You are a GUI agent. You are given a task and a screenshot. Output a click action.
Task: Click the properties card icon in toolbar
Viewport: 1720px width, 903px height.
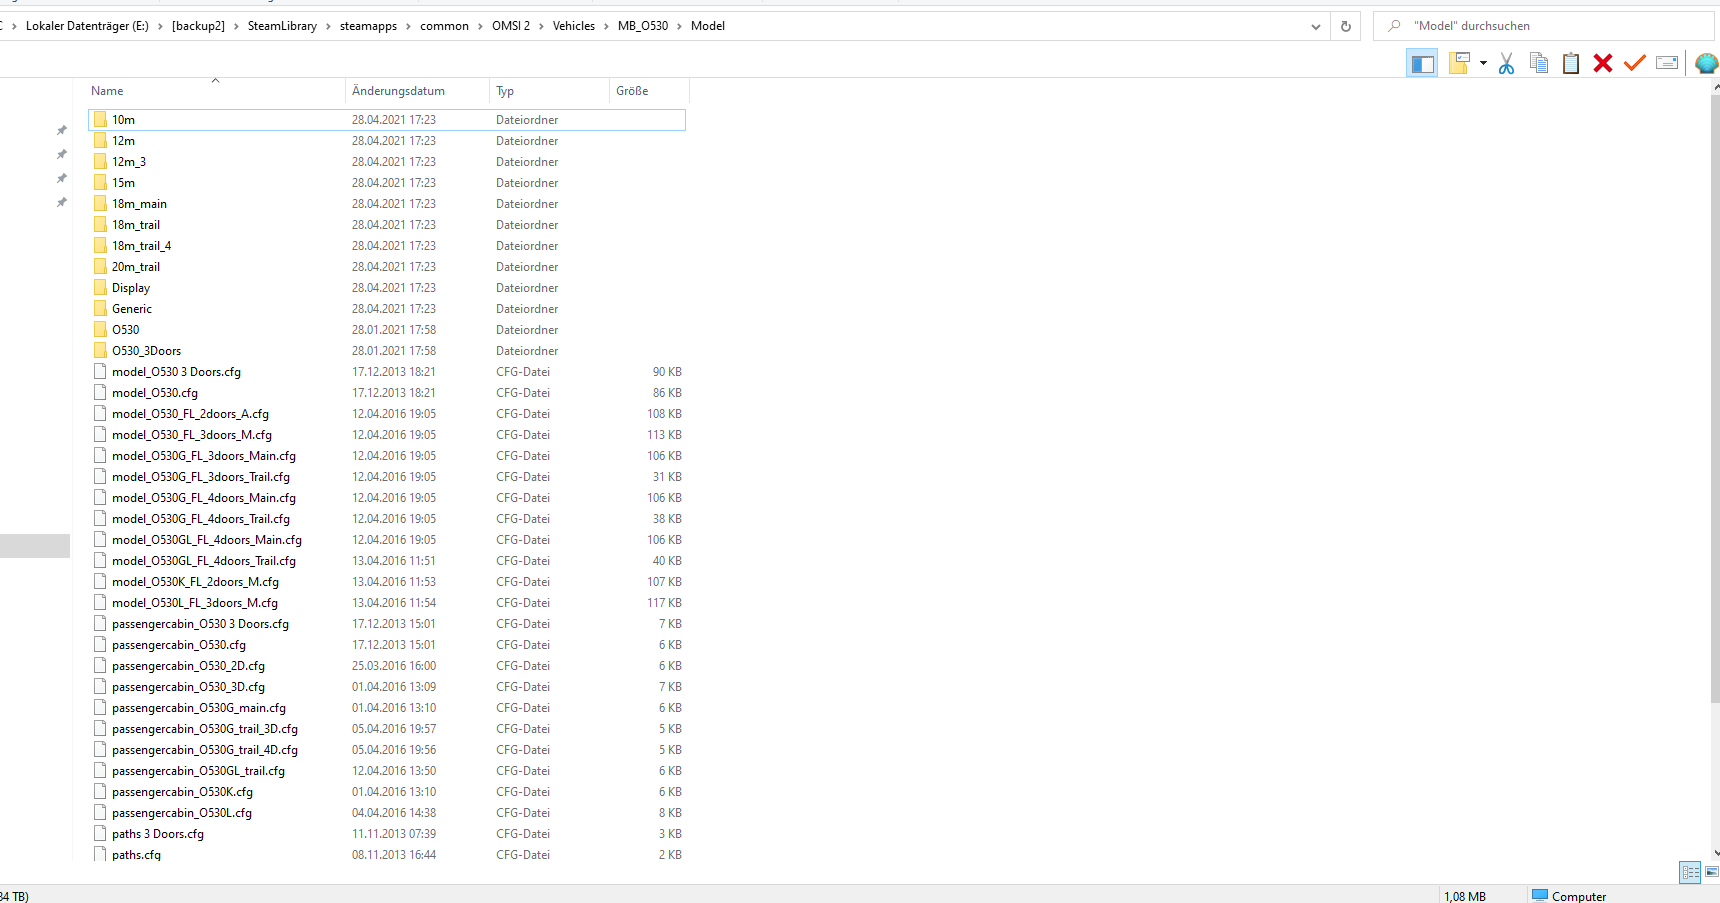click(1667, 64)
